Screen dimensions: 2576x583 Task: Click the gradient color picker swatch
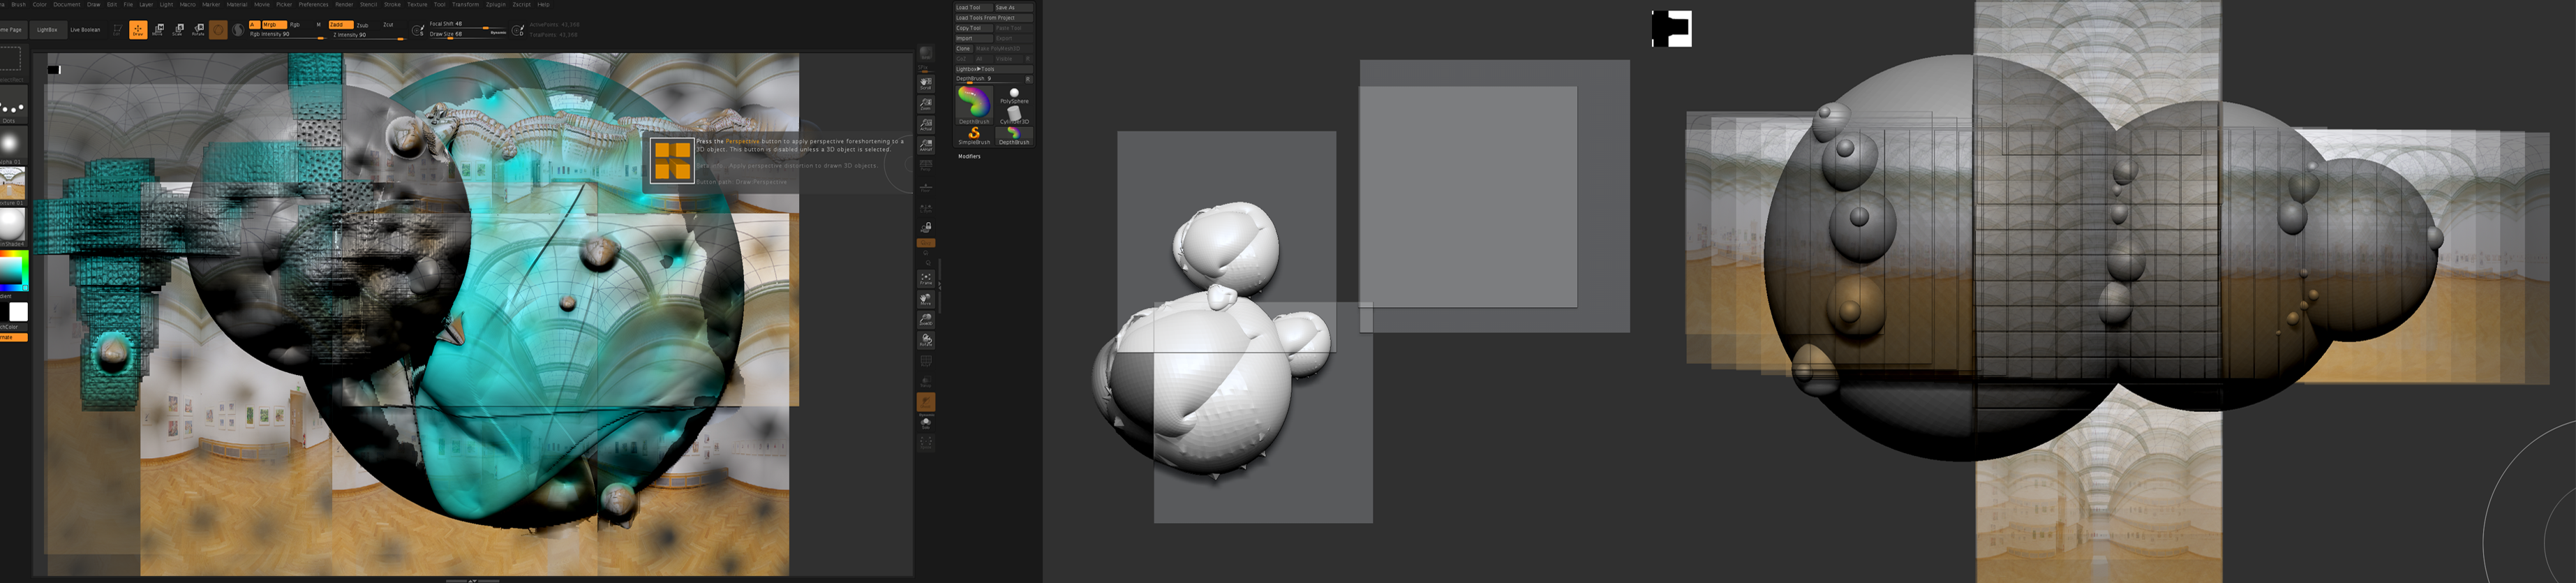[x=13, y=270]
